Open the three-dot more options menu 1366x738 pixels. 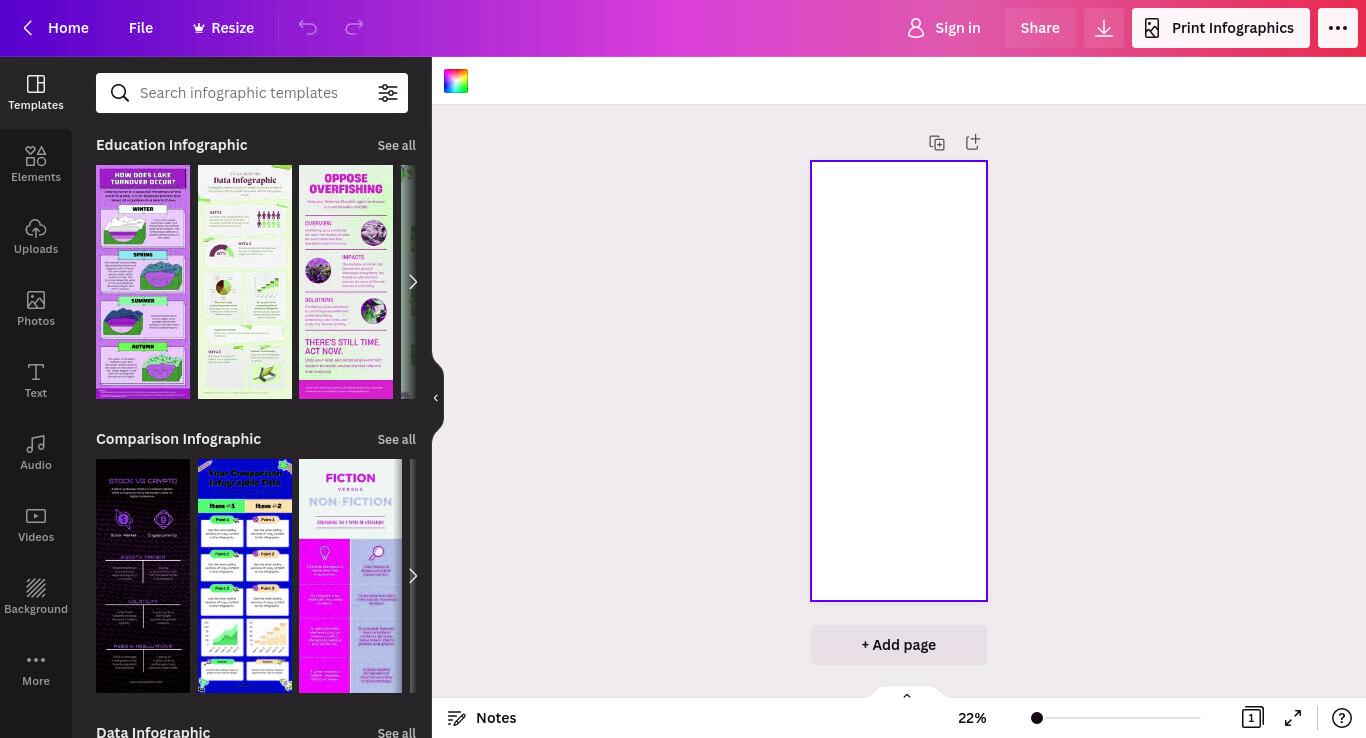pos(1338,28)
